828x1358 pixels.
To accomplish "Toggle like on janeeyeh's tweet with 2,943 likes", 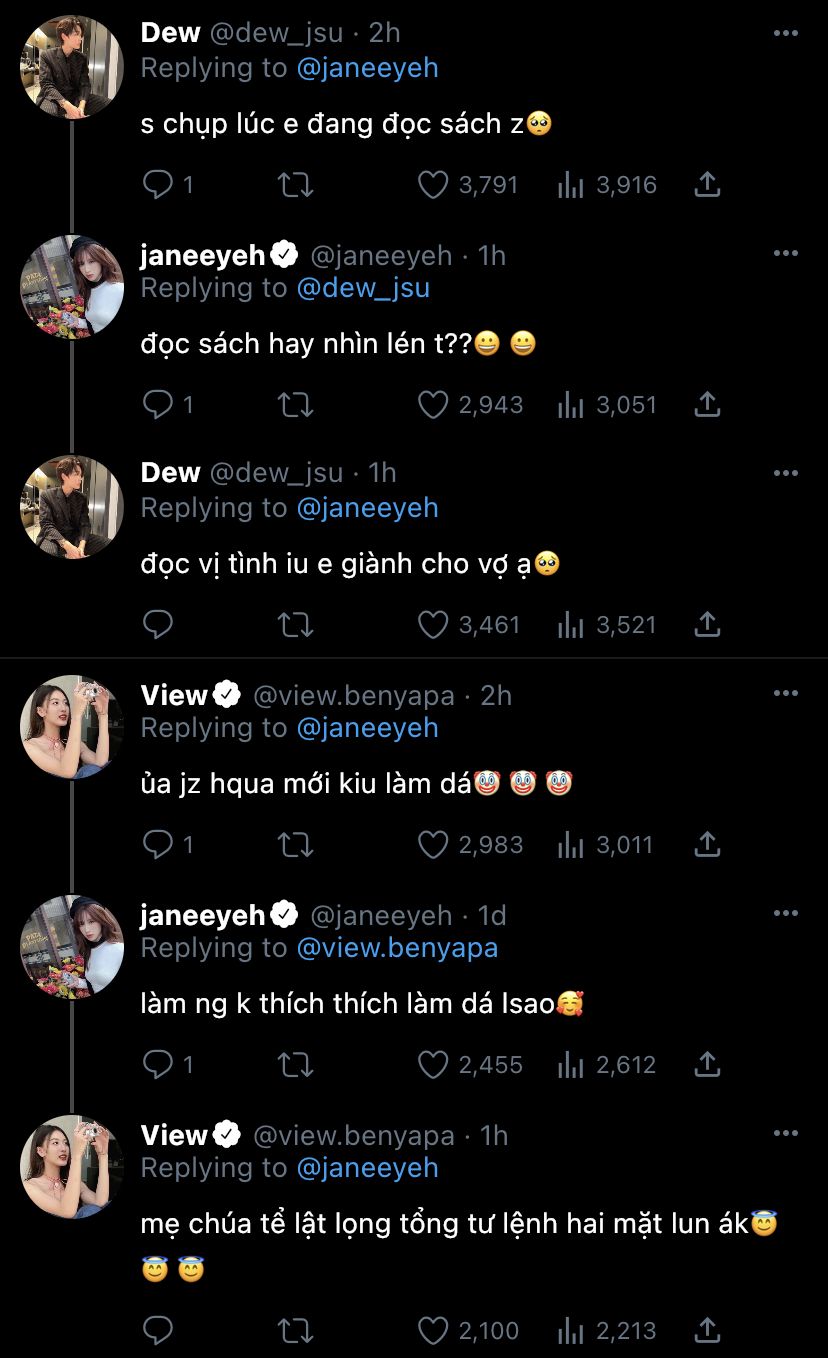I will (432, 405).
